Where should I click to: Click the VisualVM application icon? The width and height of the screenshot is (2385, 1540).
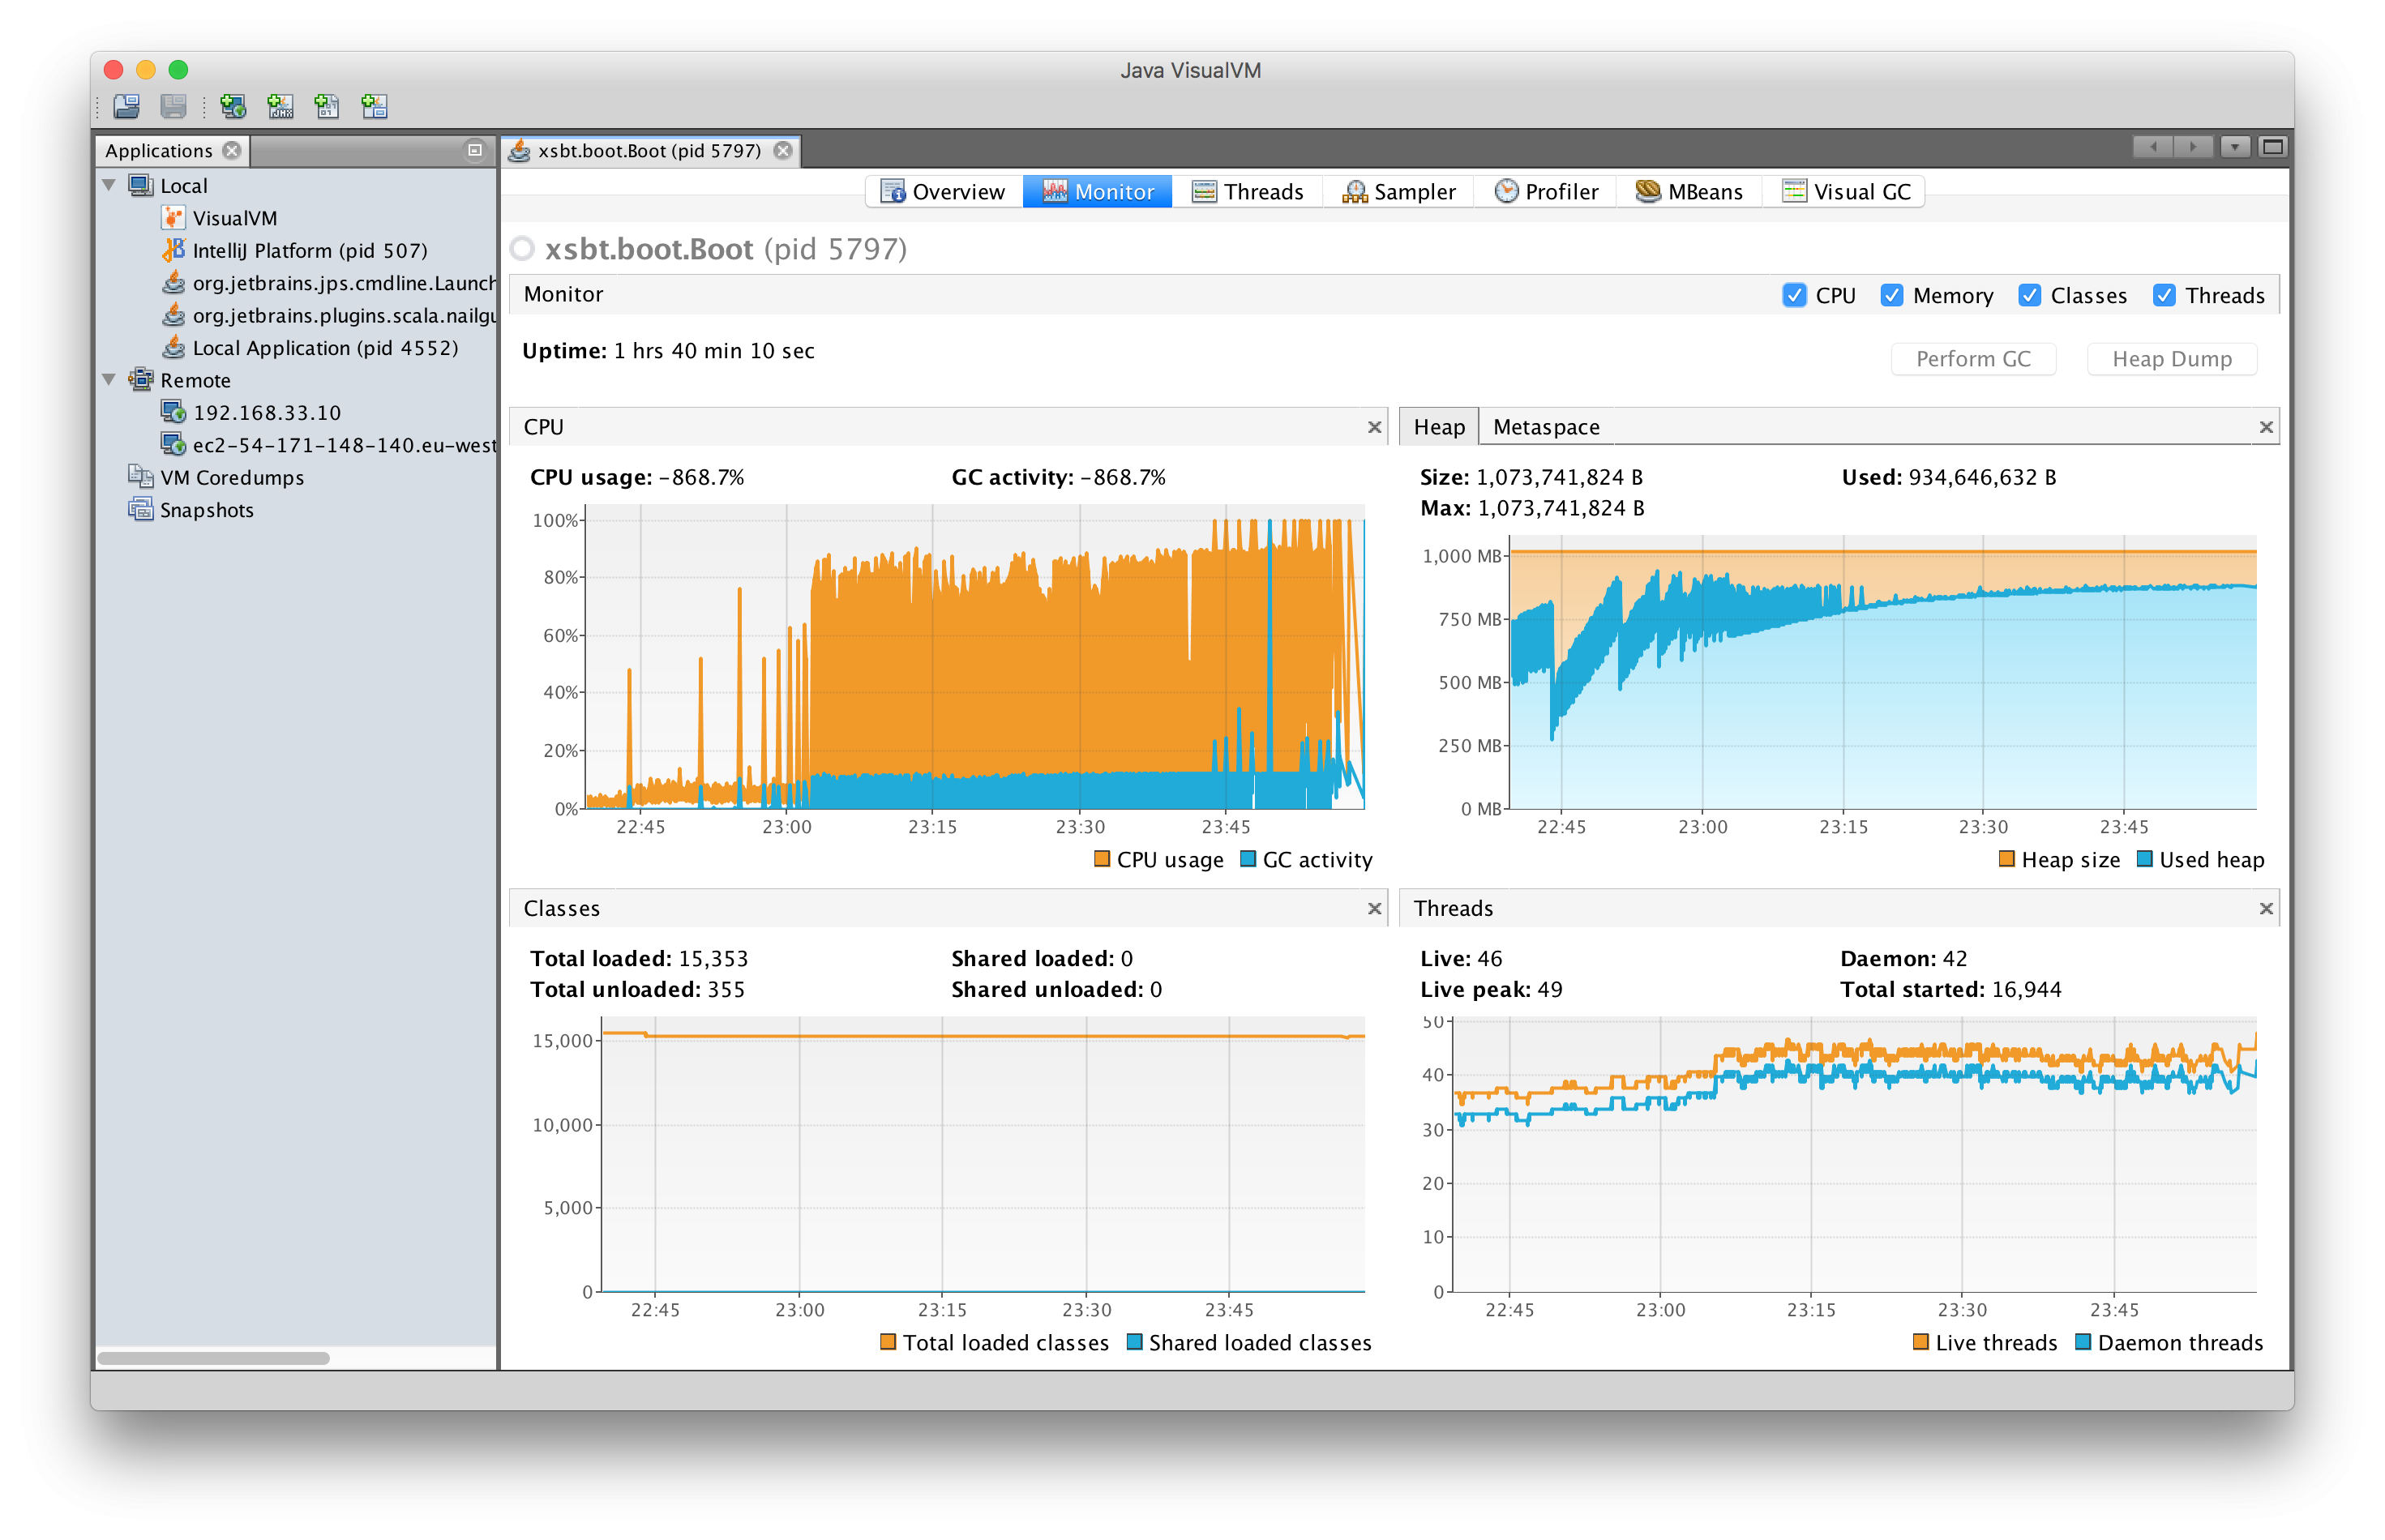click(x=174, y=218)
